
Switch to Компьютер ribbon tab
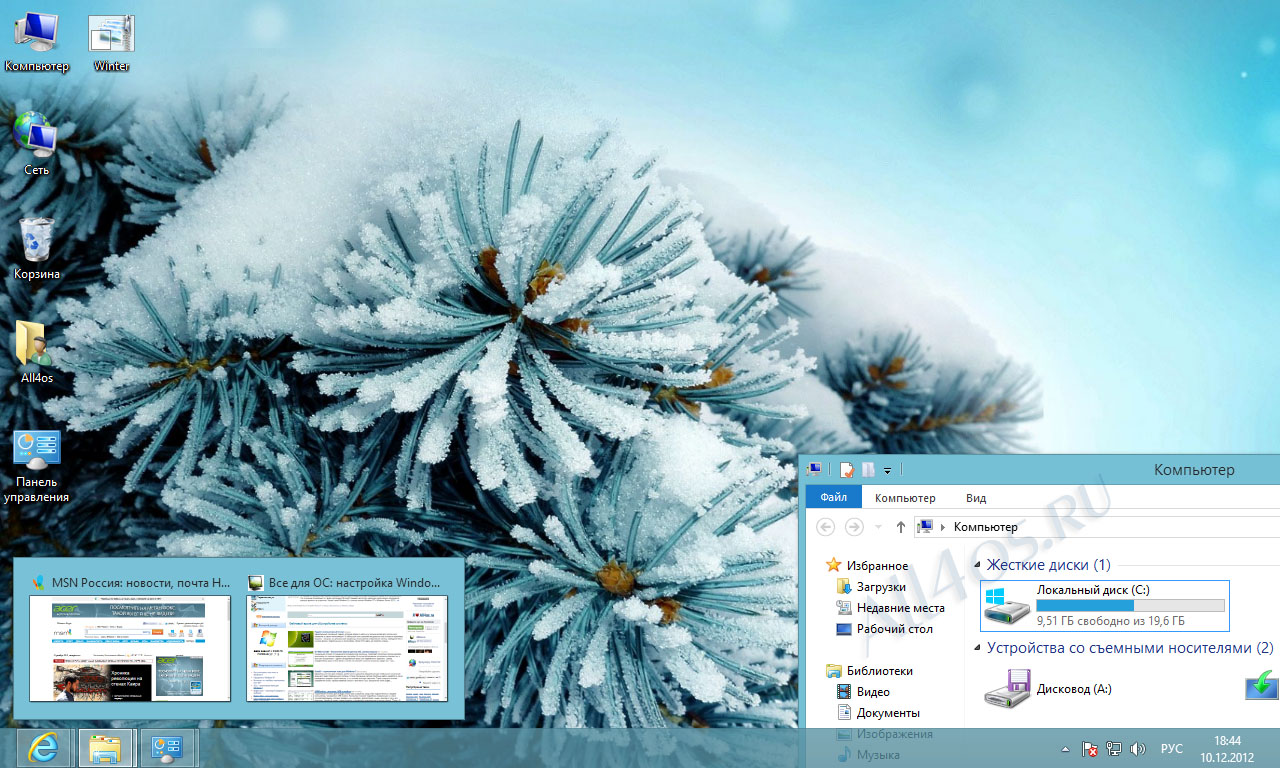pos(905,498)
